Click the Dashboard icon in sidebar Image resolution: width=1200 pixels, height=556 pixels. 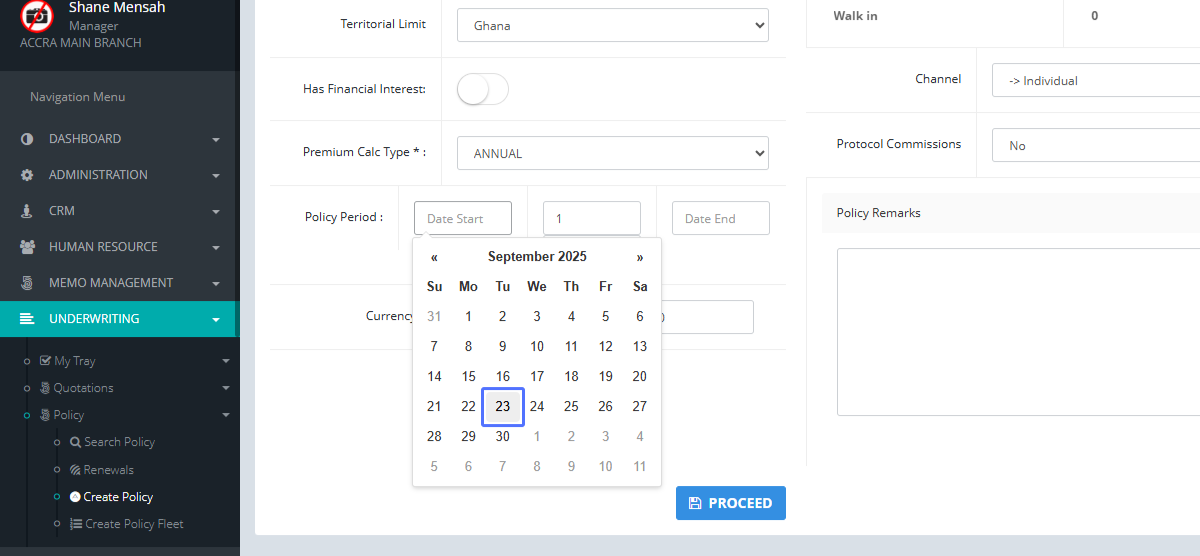[27, 139]
